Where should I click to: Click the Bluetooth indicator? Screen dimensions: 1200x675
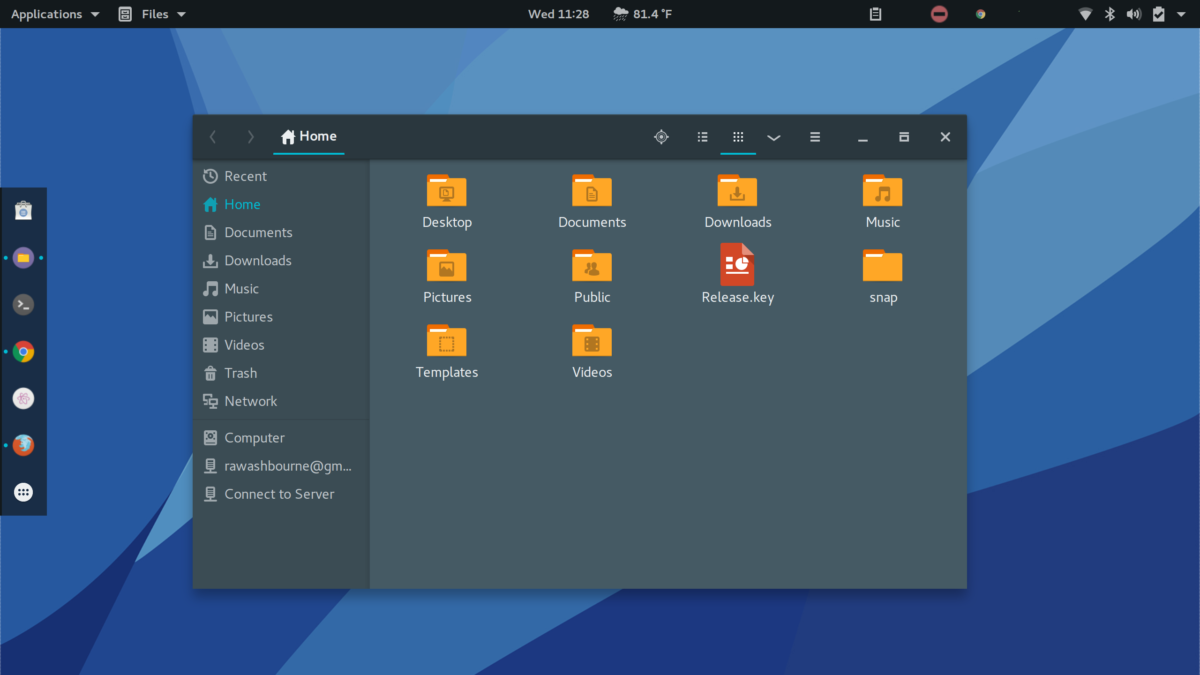tap(1109, 14)
